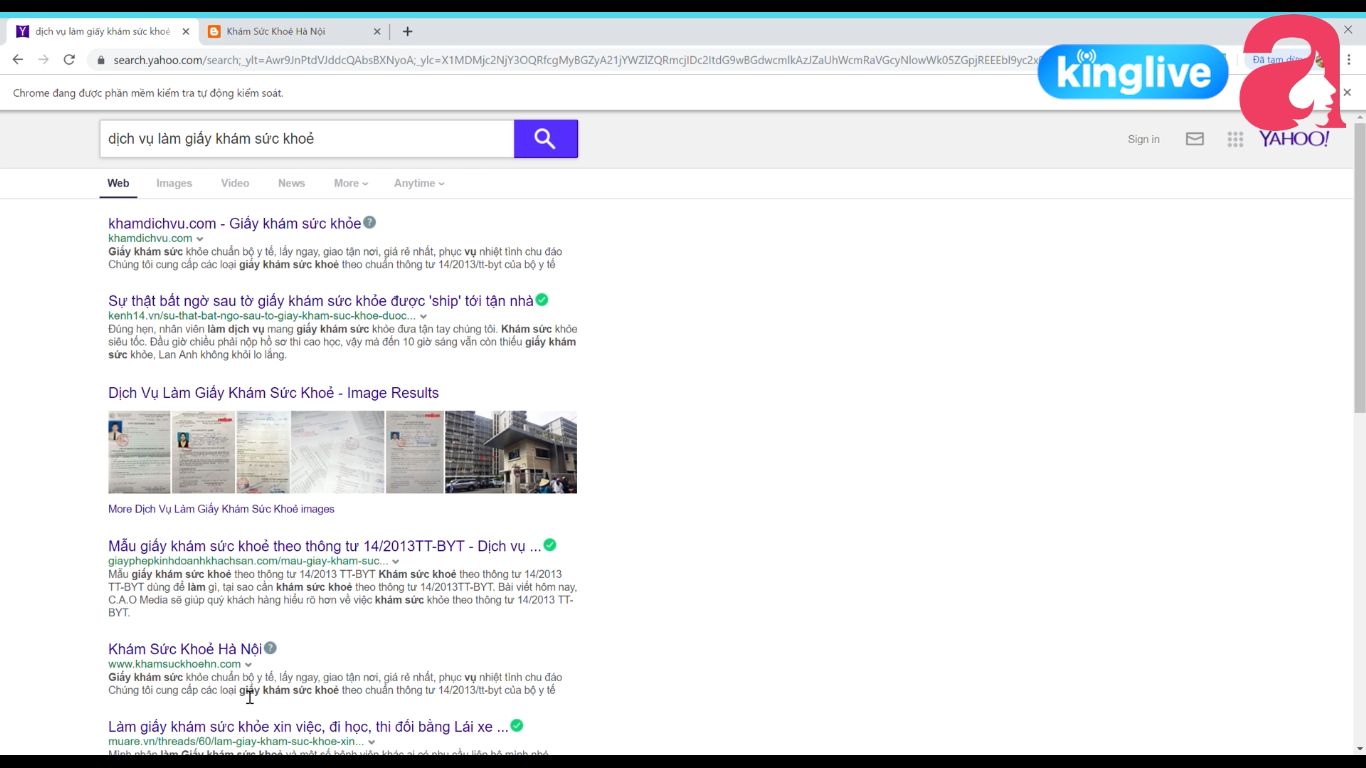This screenshot has width=1366, height=768.
Task: Click the purple search magnifier button
Action: pyautogui.click(x=545, y=139)
